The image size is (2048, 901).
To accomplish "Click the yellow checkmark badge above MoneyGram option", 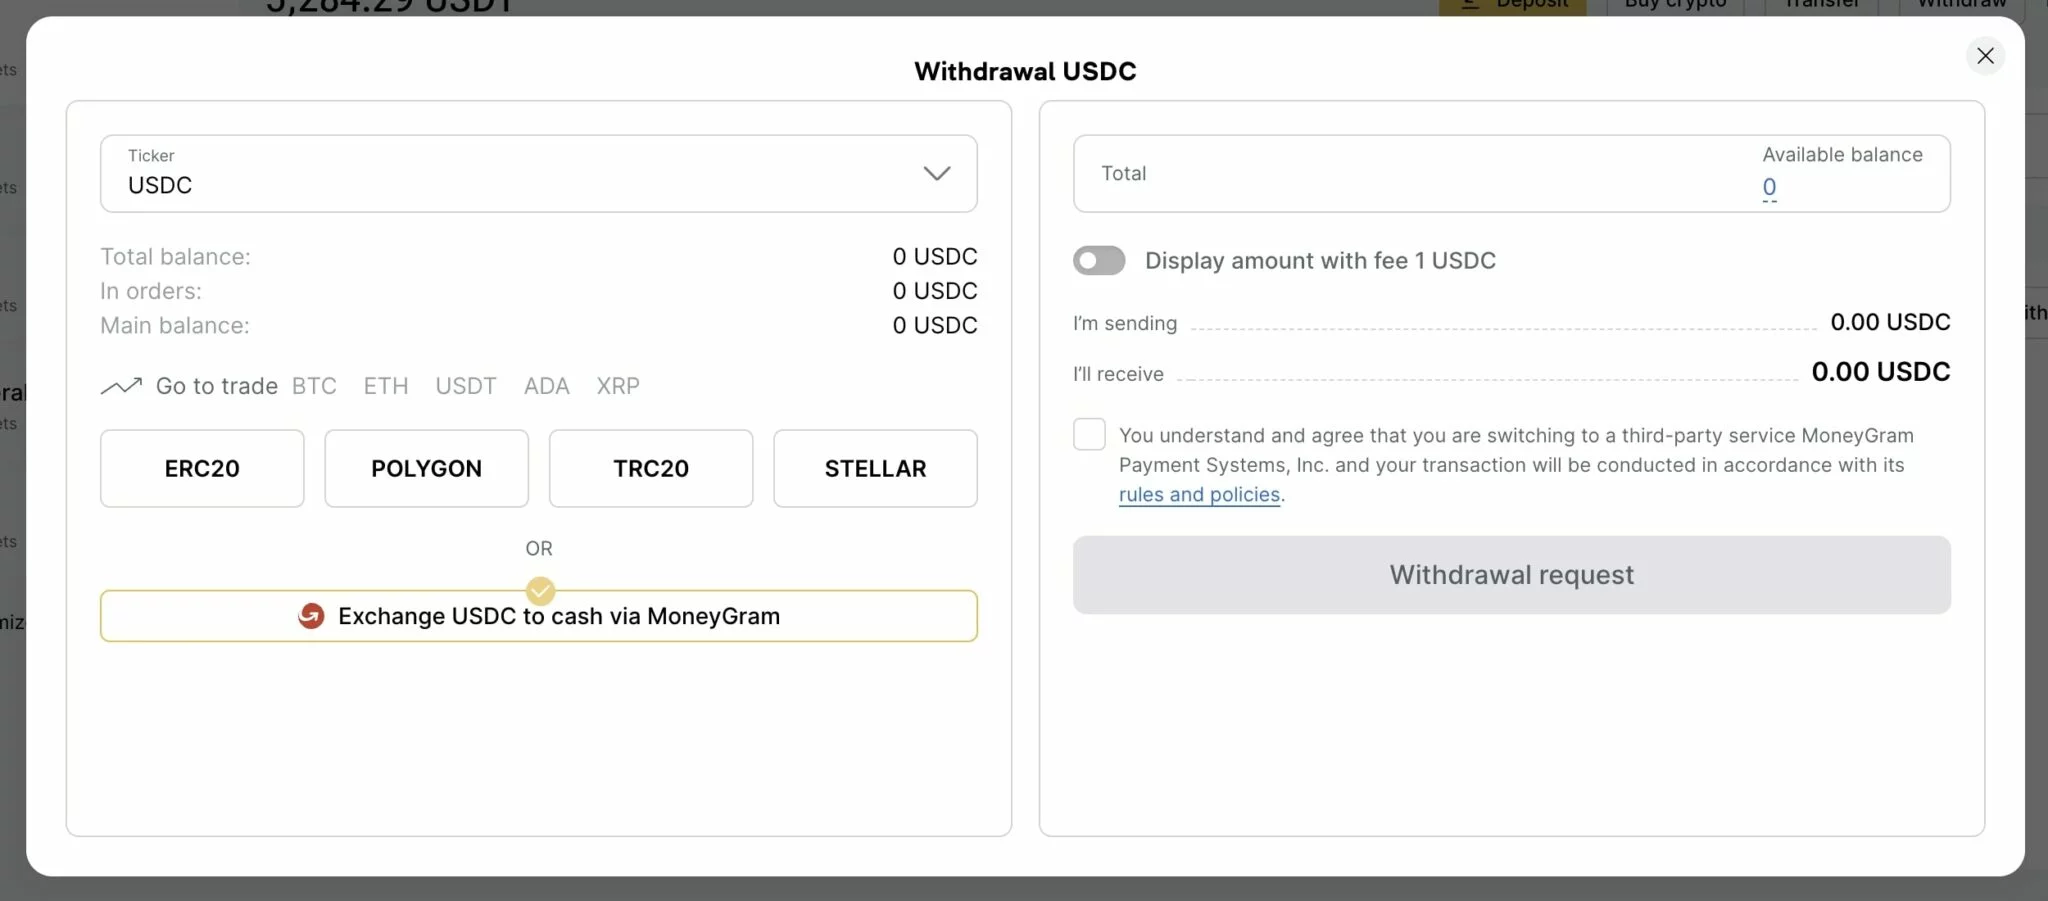I will [540, 591].
